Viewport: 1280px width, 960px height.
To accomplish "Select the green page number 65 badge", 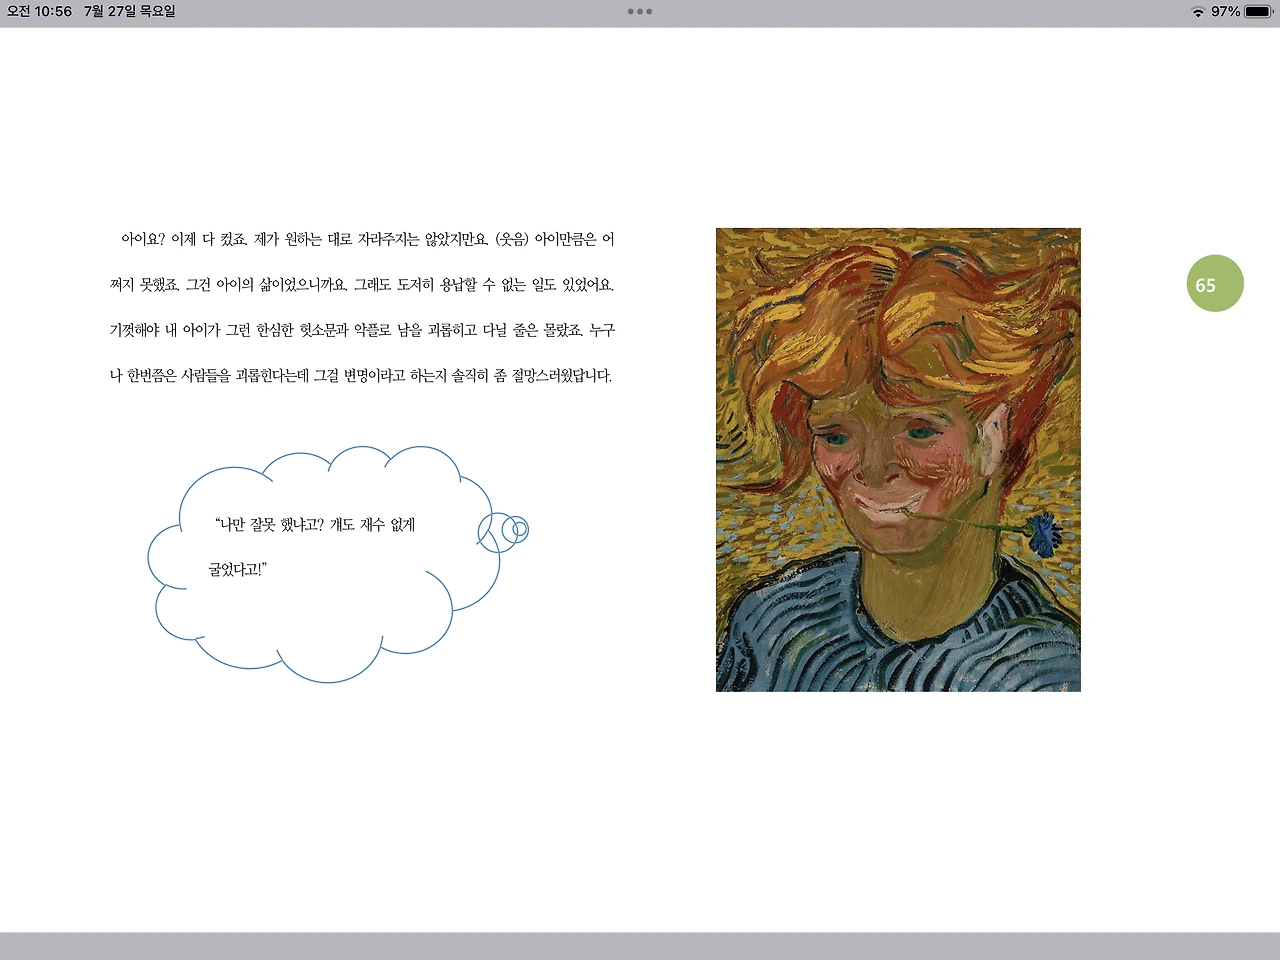I will [x=1215, y=283].
